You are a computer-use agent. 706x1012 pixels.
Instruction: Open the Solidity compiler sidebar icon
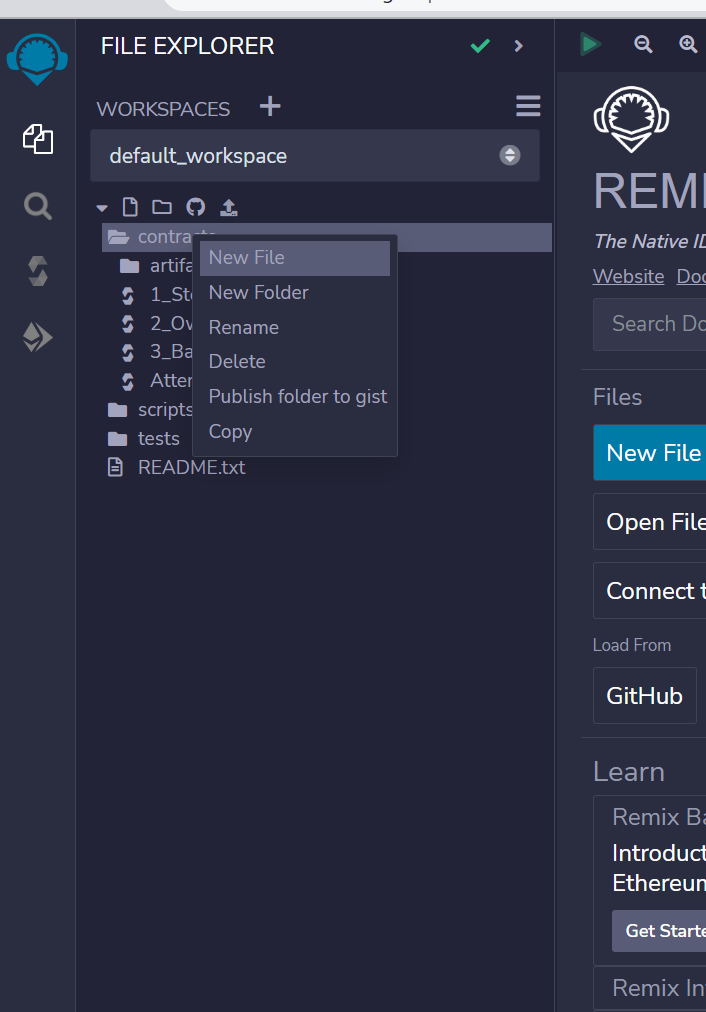coord(37,271)
